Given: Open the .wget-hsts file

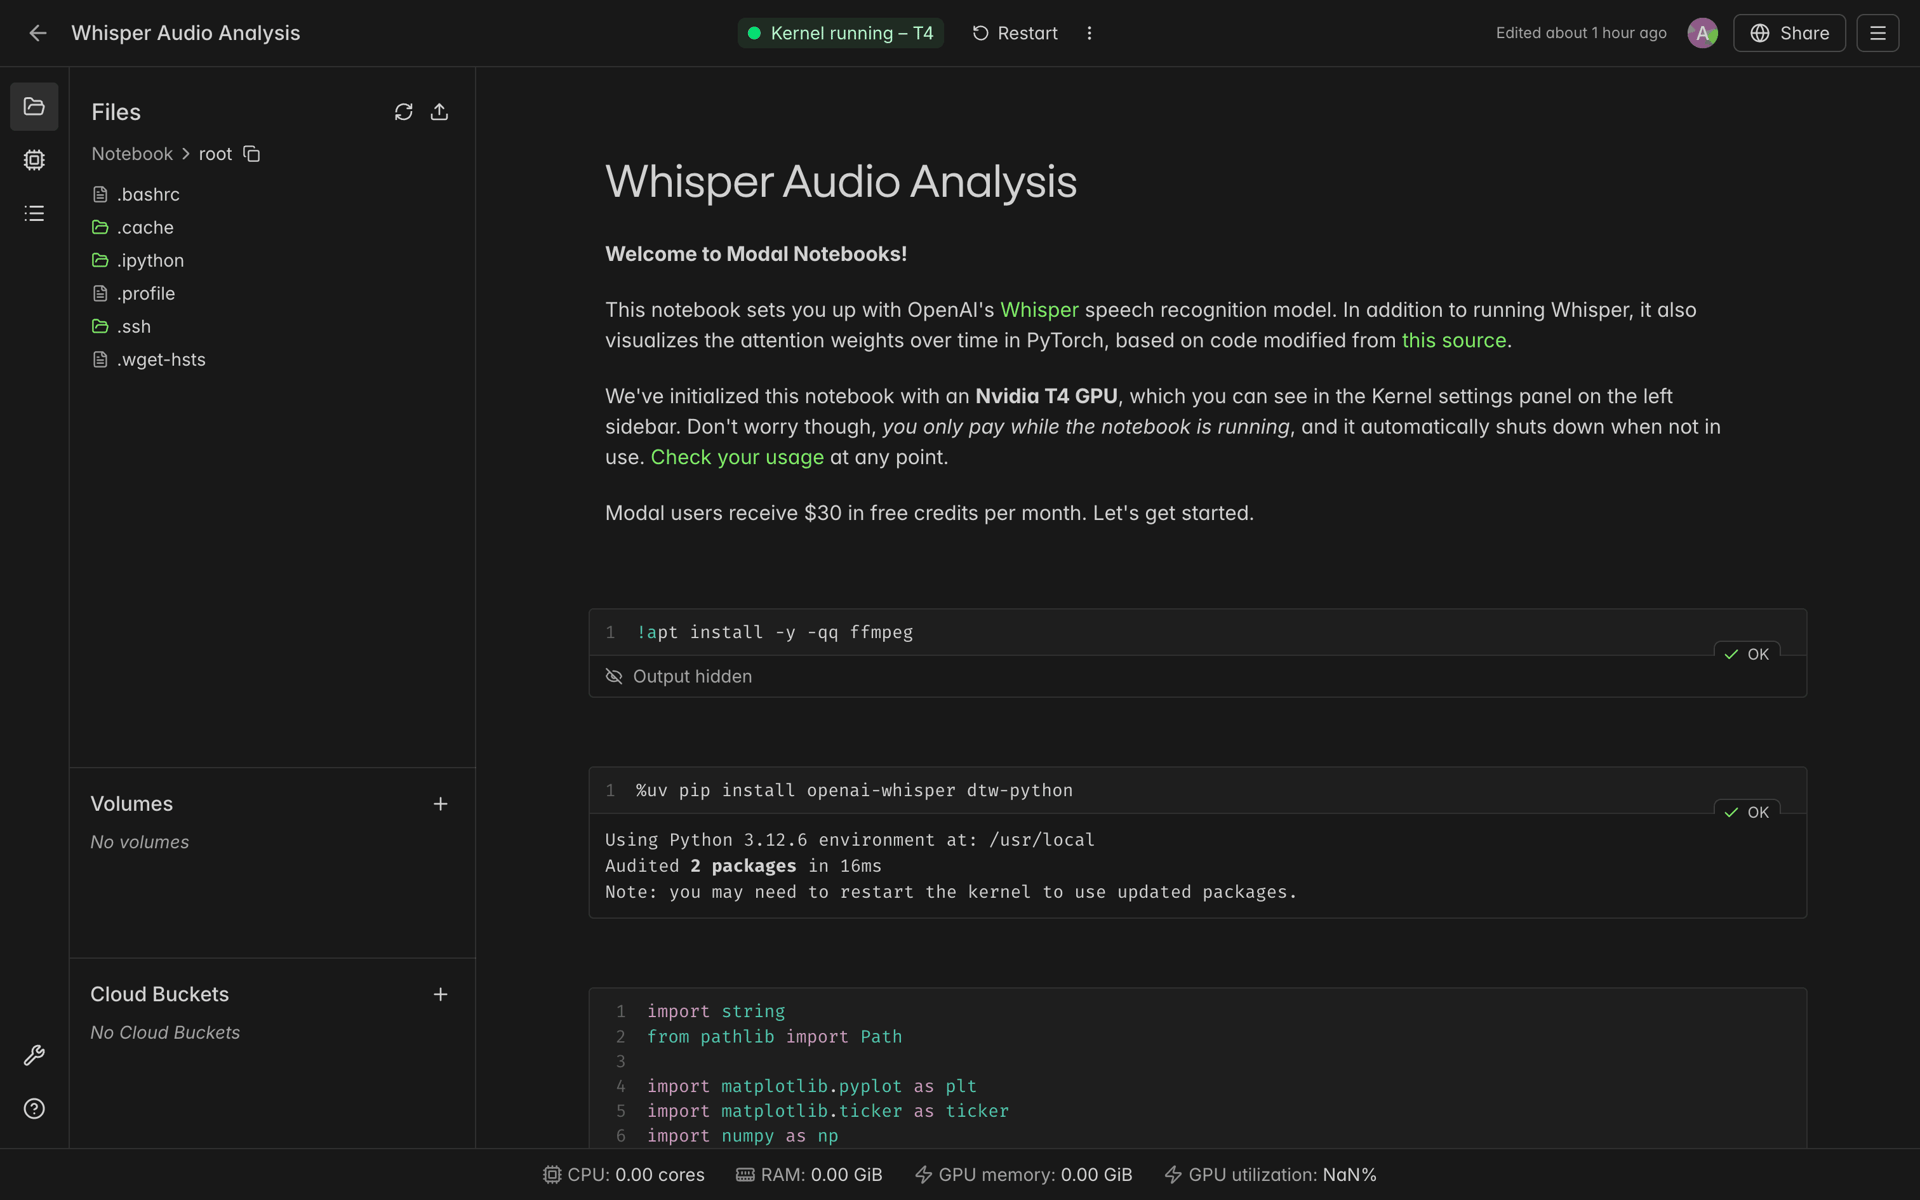Looking at the screenshot, I should tap(149, 359).
